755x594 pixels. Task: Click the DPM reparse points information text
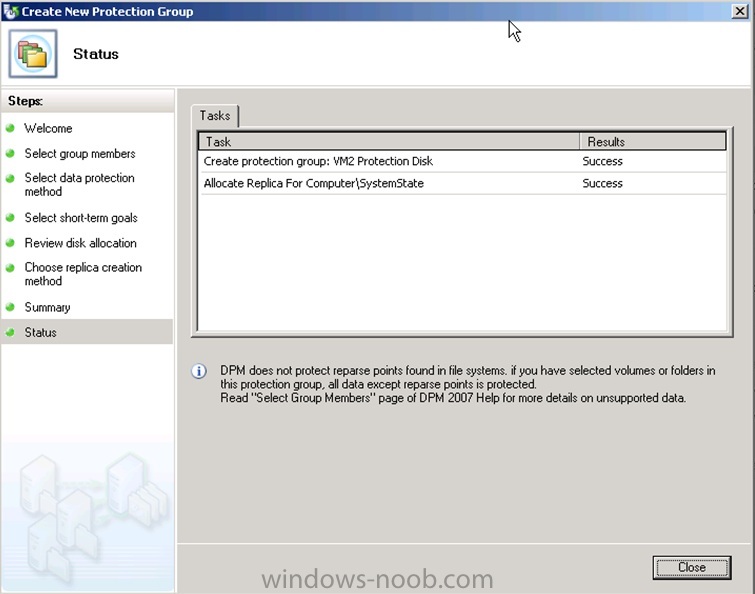pyautogui.click(x=468, y=384)
